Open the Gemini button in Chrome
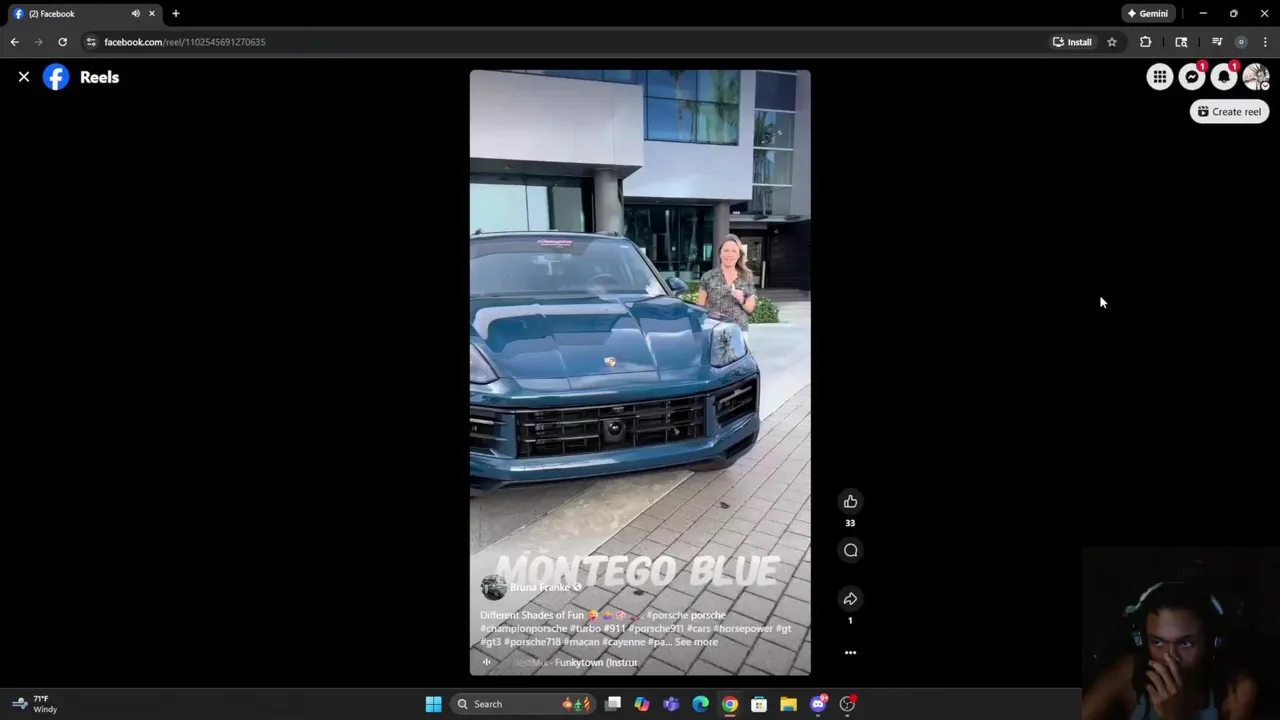The width and height of the screenshot is (1280, 720). point(1147,14)
